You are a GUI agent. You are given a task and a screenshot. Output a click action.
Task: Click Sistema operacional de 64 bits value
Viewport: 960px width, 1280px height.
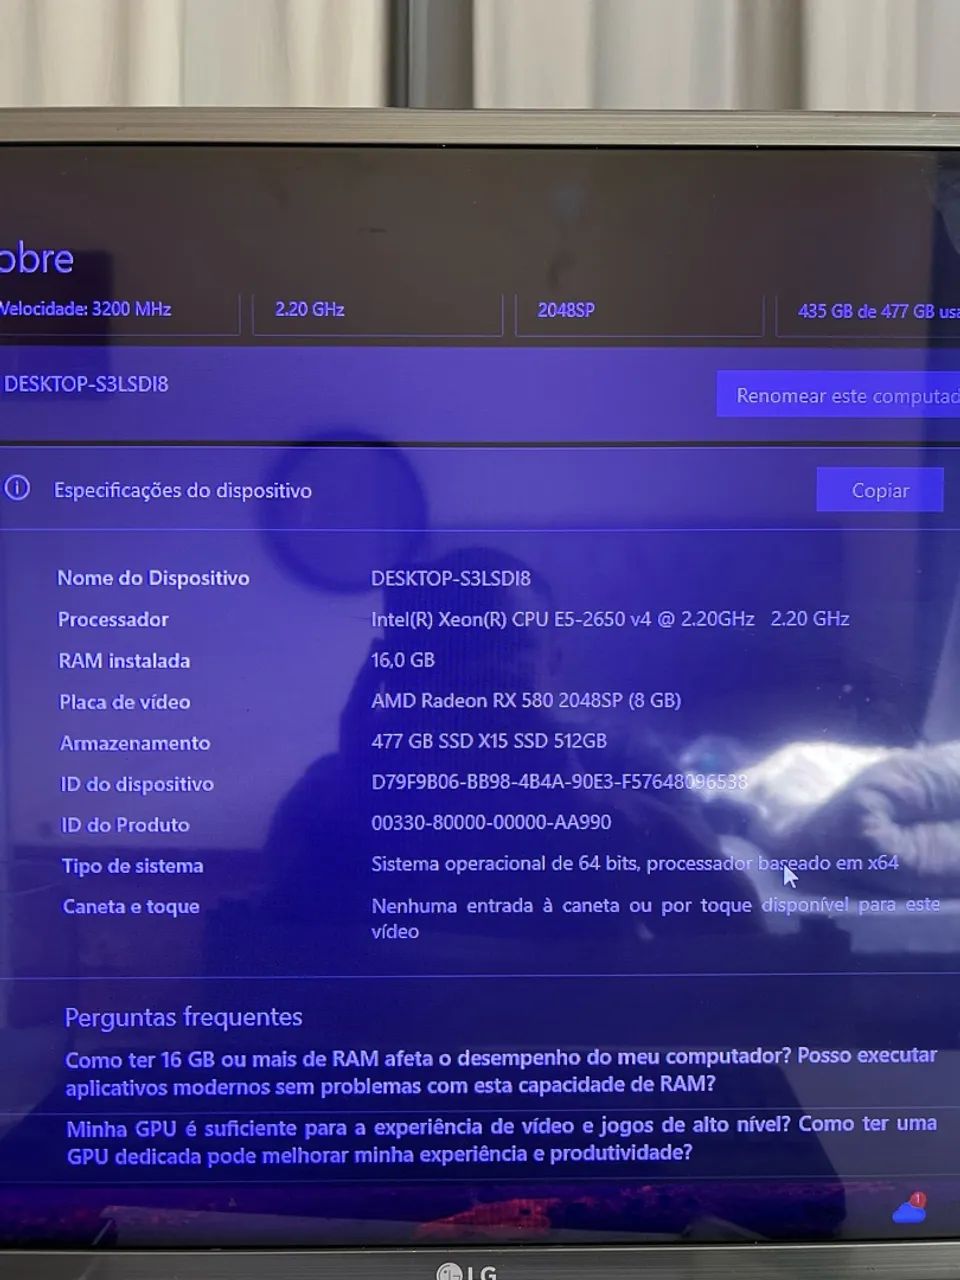click(635, 863)
